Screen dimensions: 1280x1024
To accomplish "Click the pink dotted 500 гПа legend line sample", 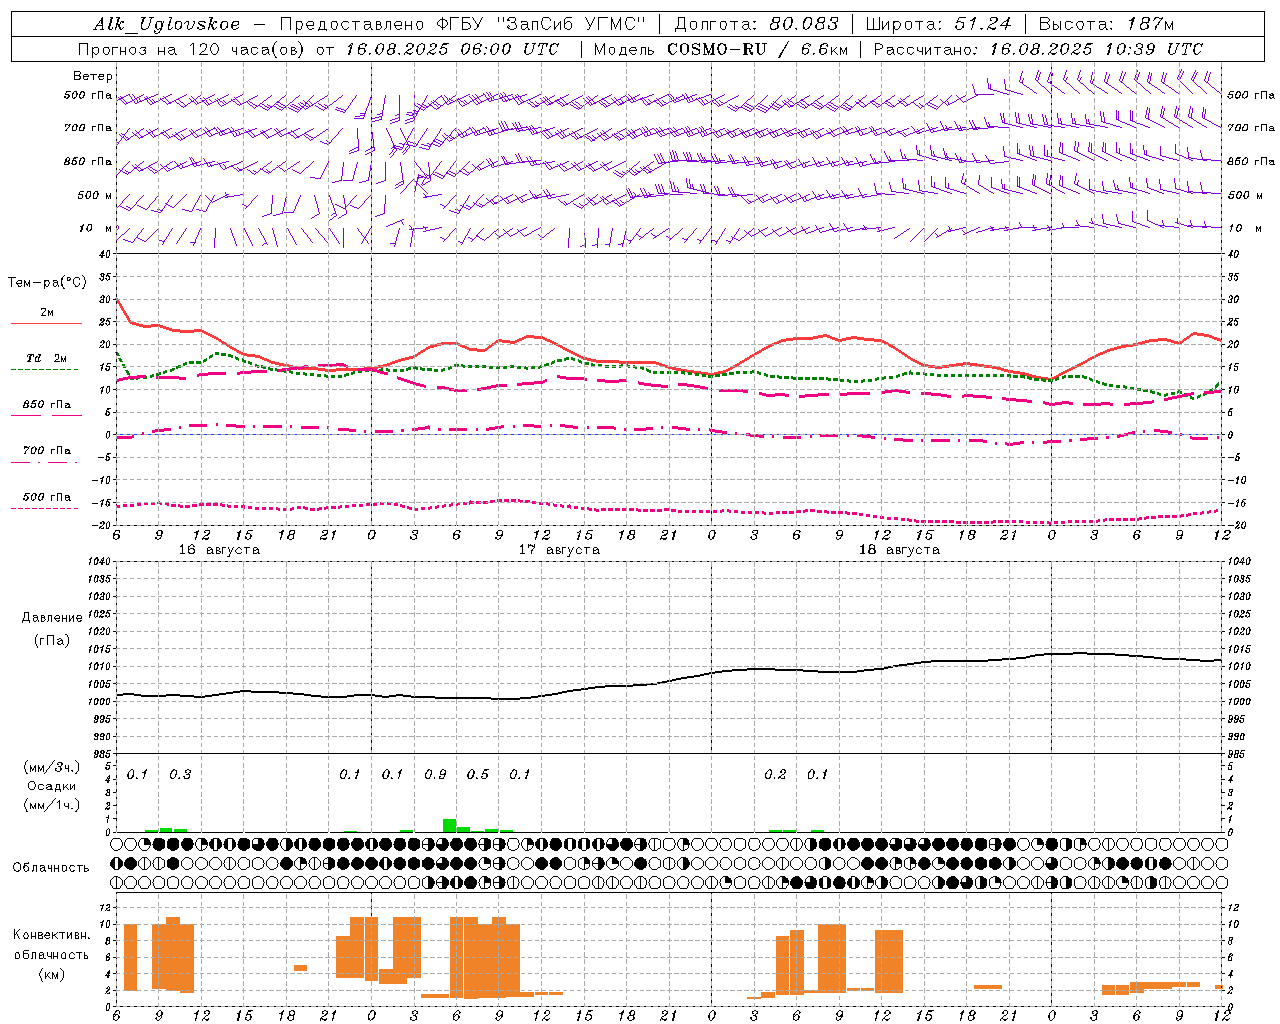I will (45, 508).
